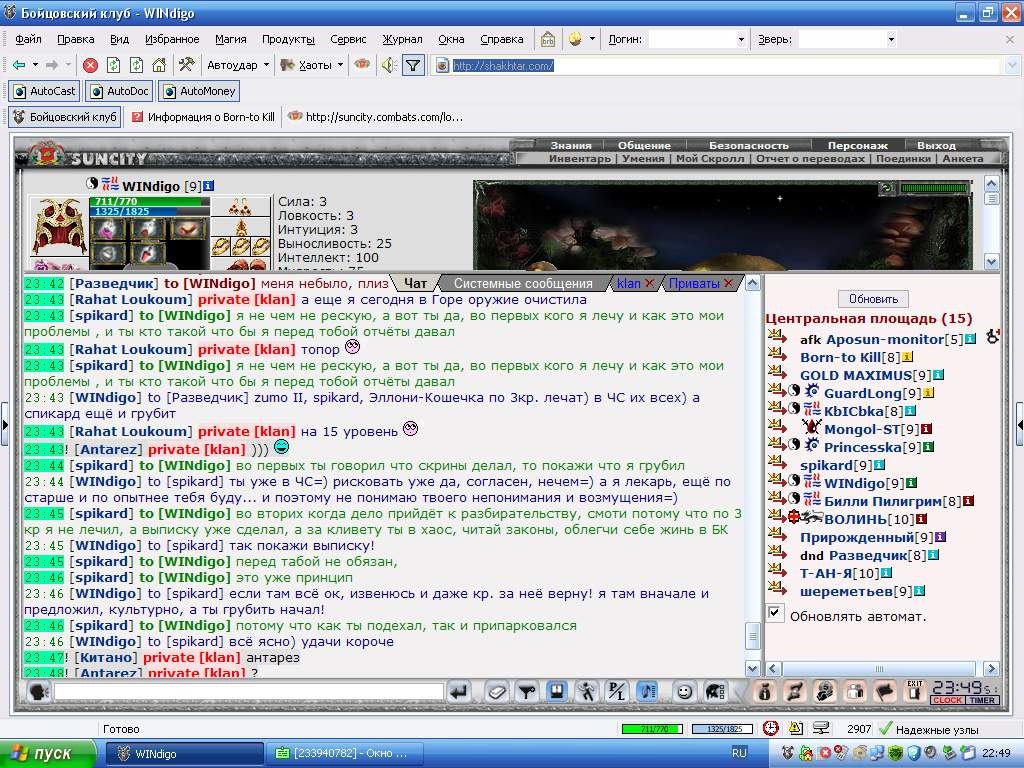Screen dimensions: 1024x768
Task: Close the klan chat tab
Action: coord(649,283)
